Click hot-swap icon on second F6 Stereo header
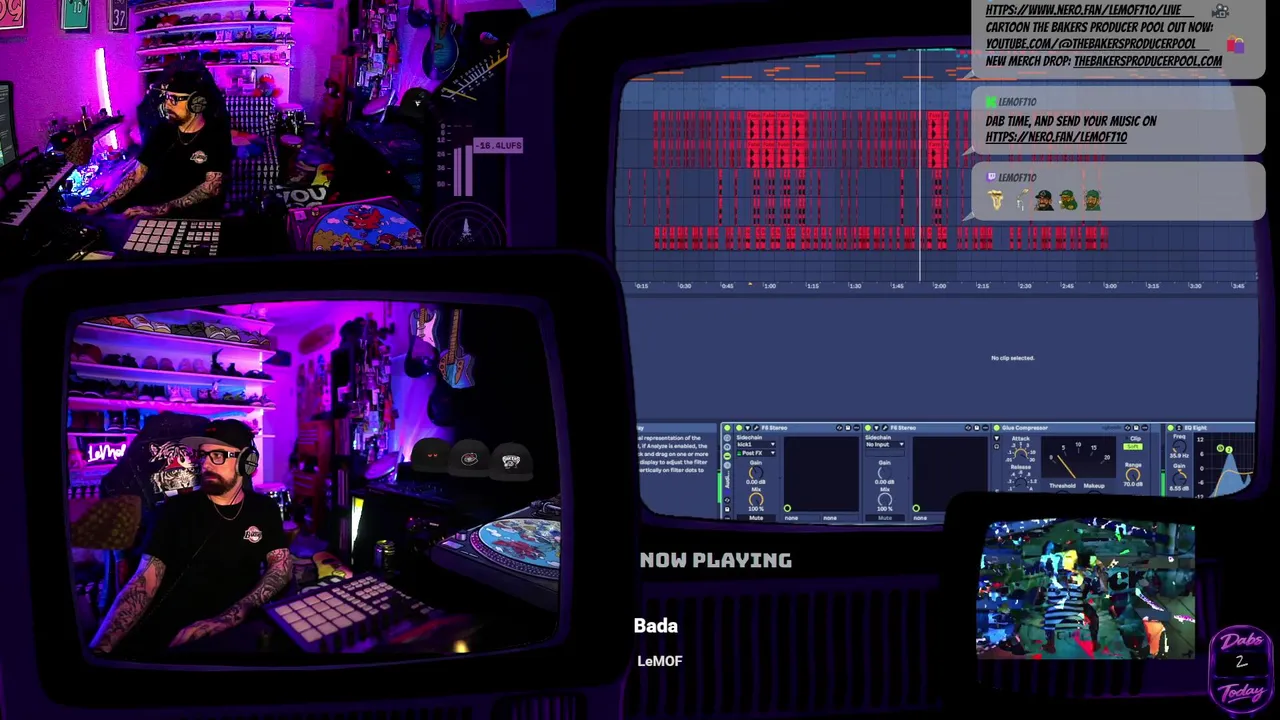Screen dimensions: 1280x720 coord(968,428)
